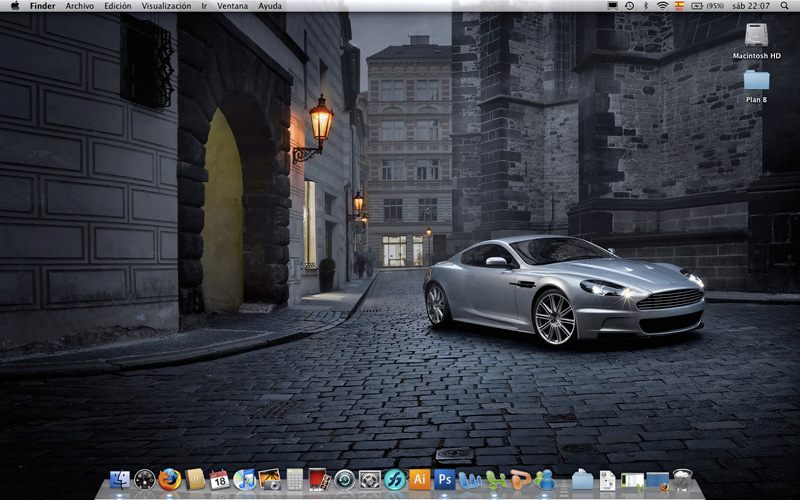800x500 pixels.
Task: Launch the Calculator app from the dock
Action: click(x=295, y=480)
